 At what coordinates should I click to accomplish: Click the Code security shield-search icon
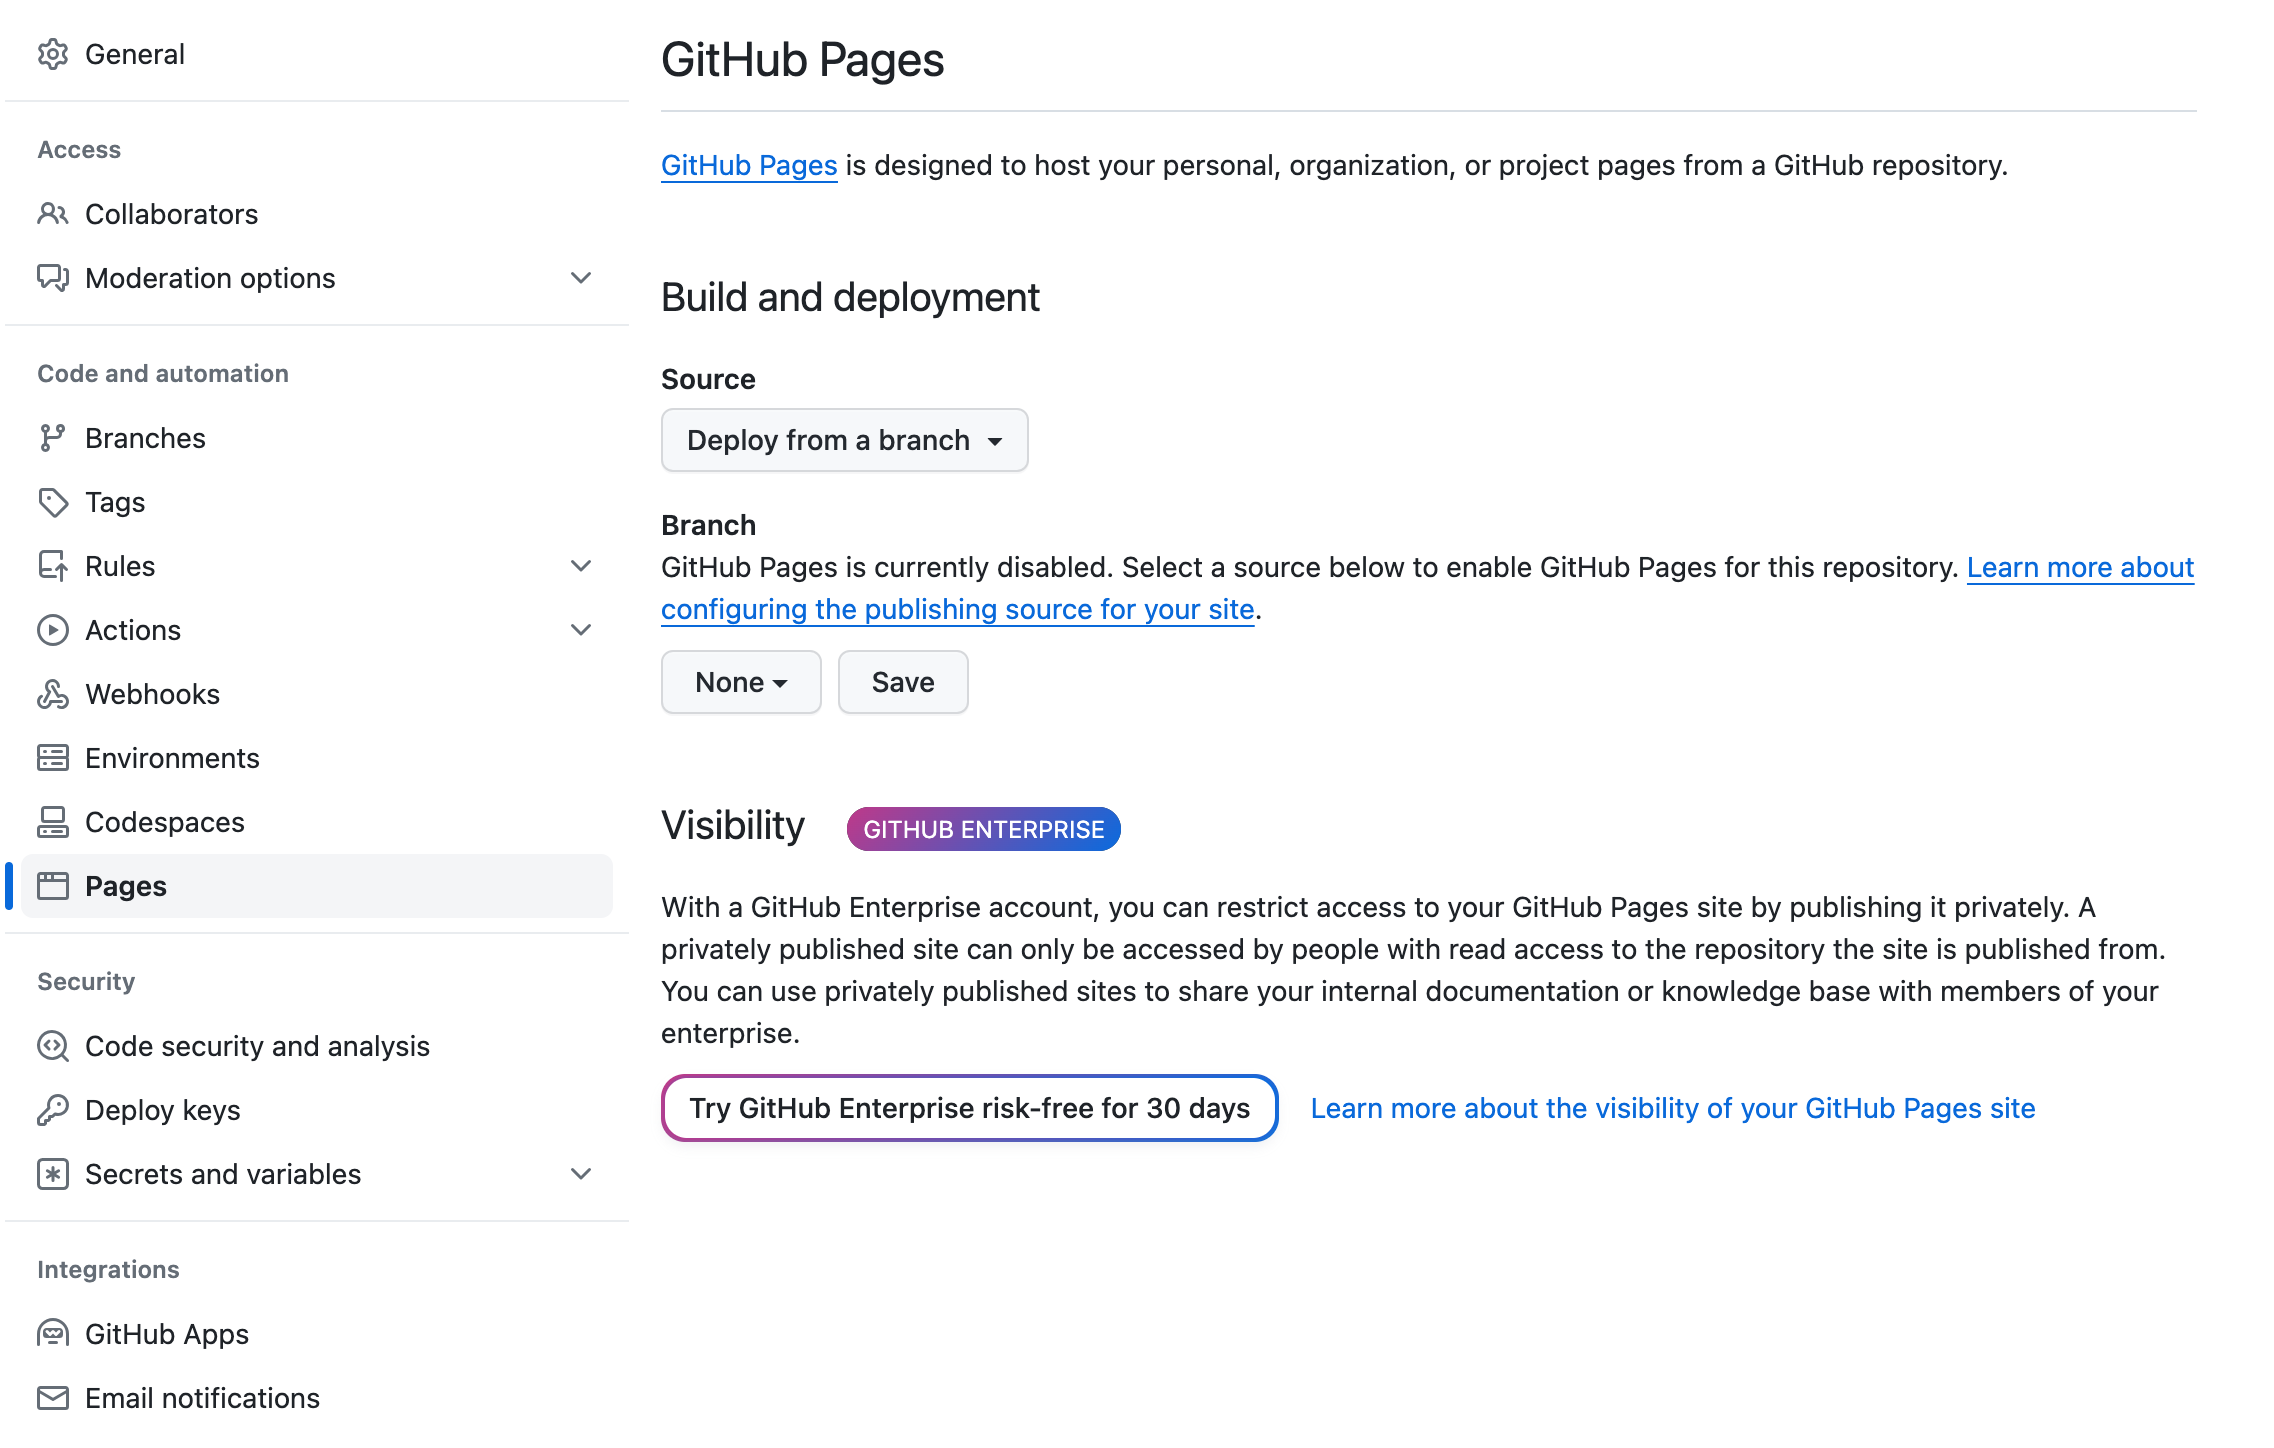point(53,1046)
